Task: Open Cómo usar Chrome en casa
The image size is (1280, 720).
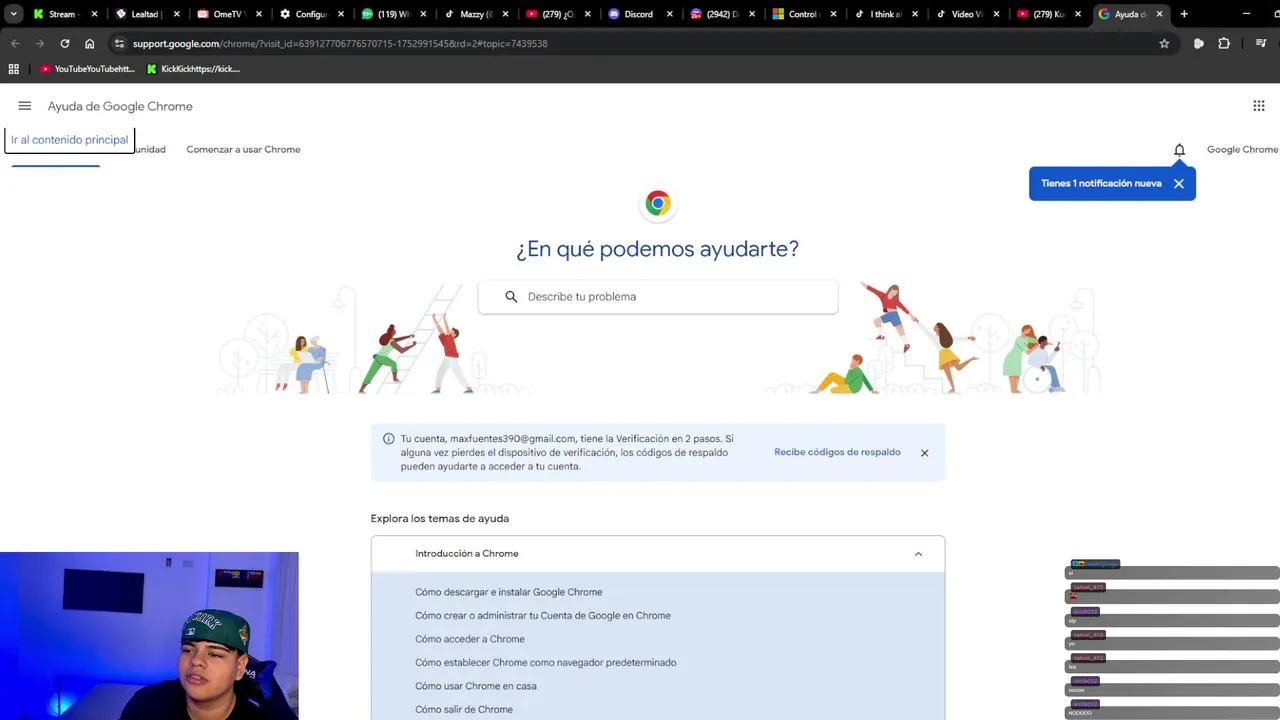Action: 476,686
